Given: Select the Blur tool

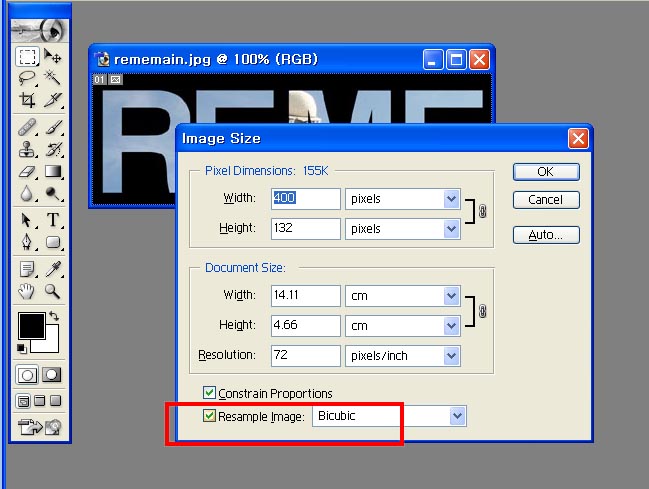Looking at the screenshot, I should [x=27, y=193].
